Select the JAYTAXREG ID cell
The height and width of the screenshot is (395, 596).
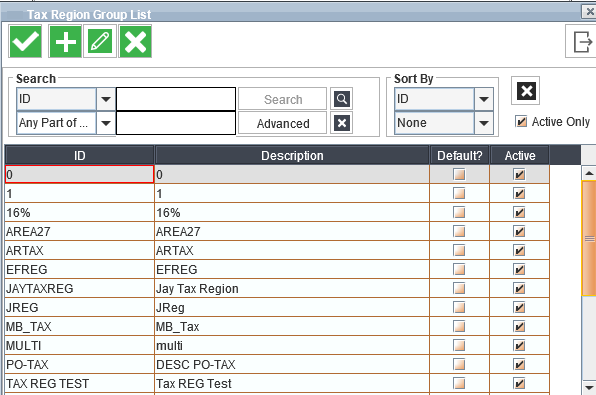pyautogui.click(x=79, y=288)
